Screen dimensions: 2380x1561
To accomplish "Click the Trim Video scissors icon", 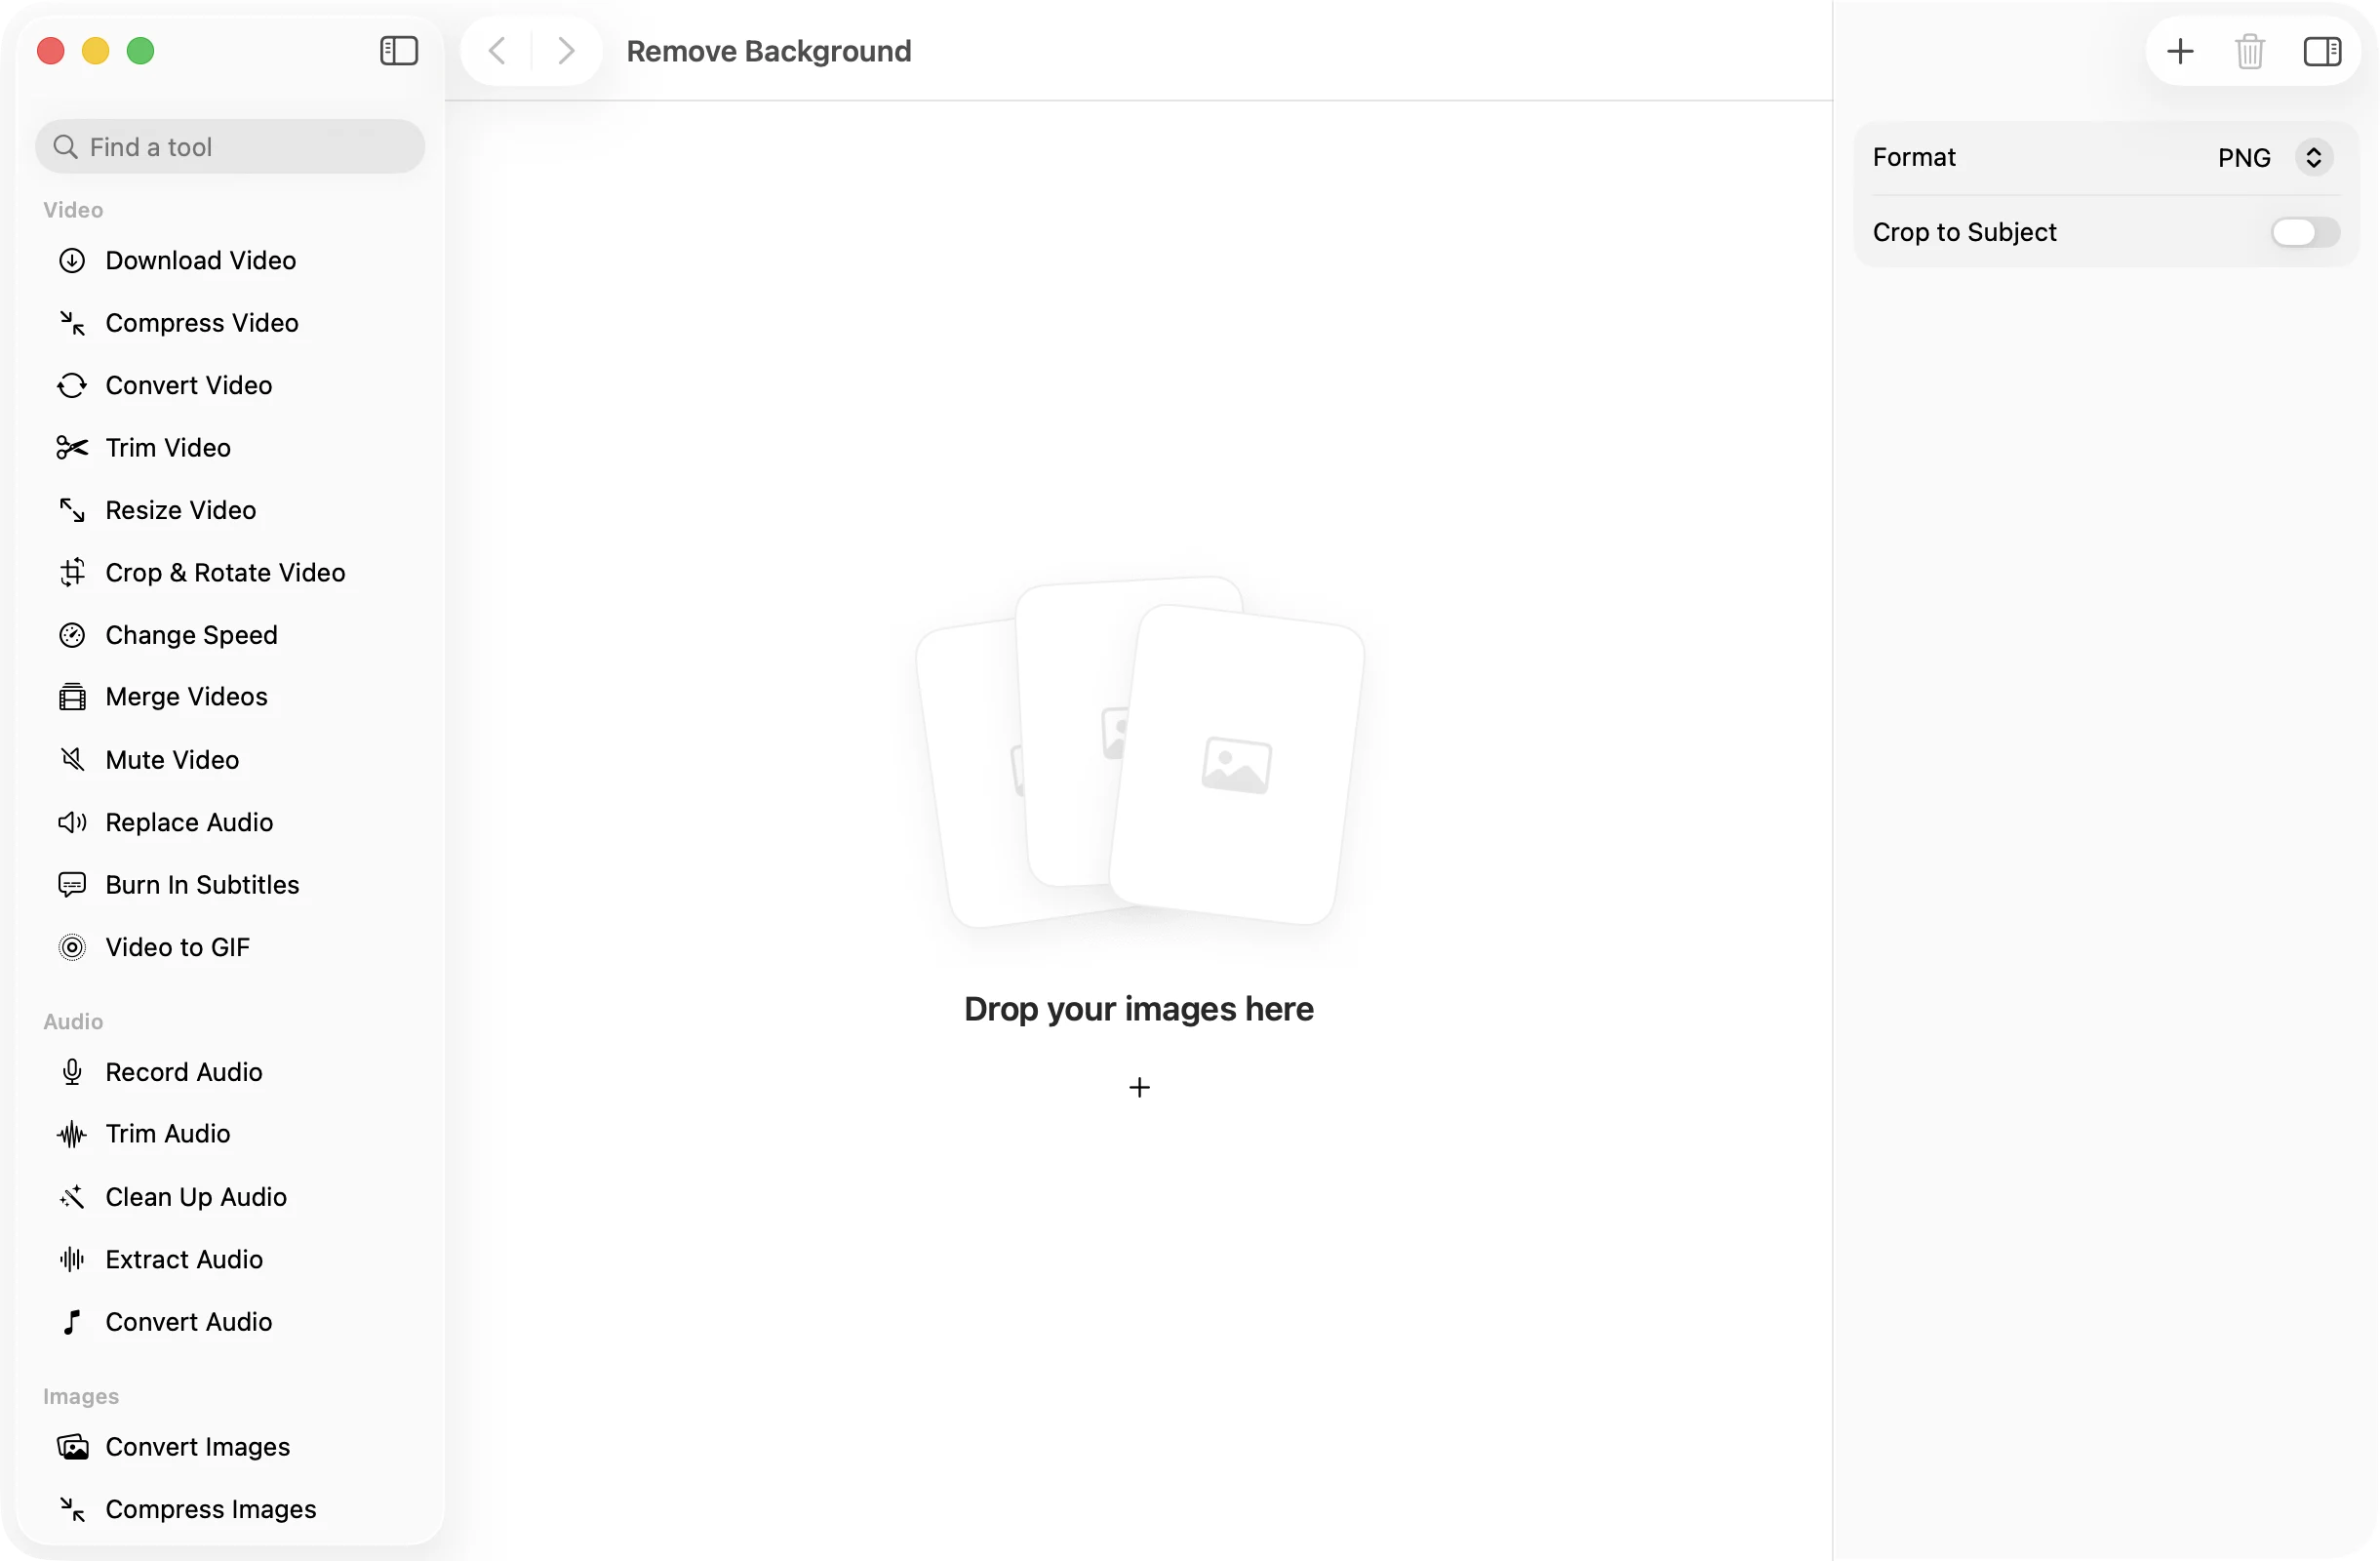I will 72,448.
